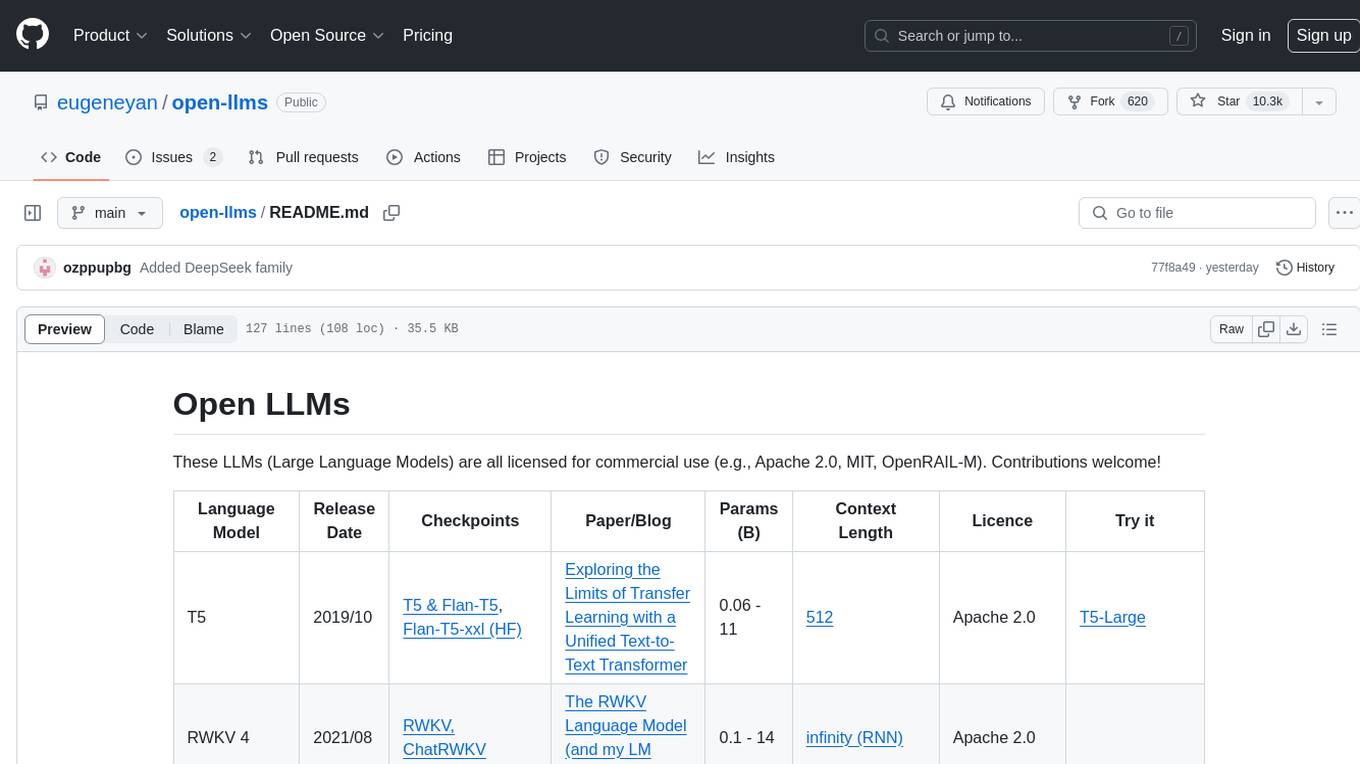1360x764 pixels.
Task: Open the Added DeepSeek family commit
Action: click(216, 268)
